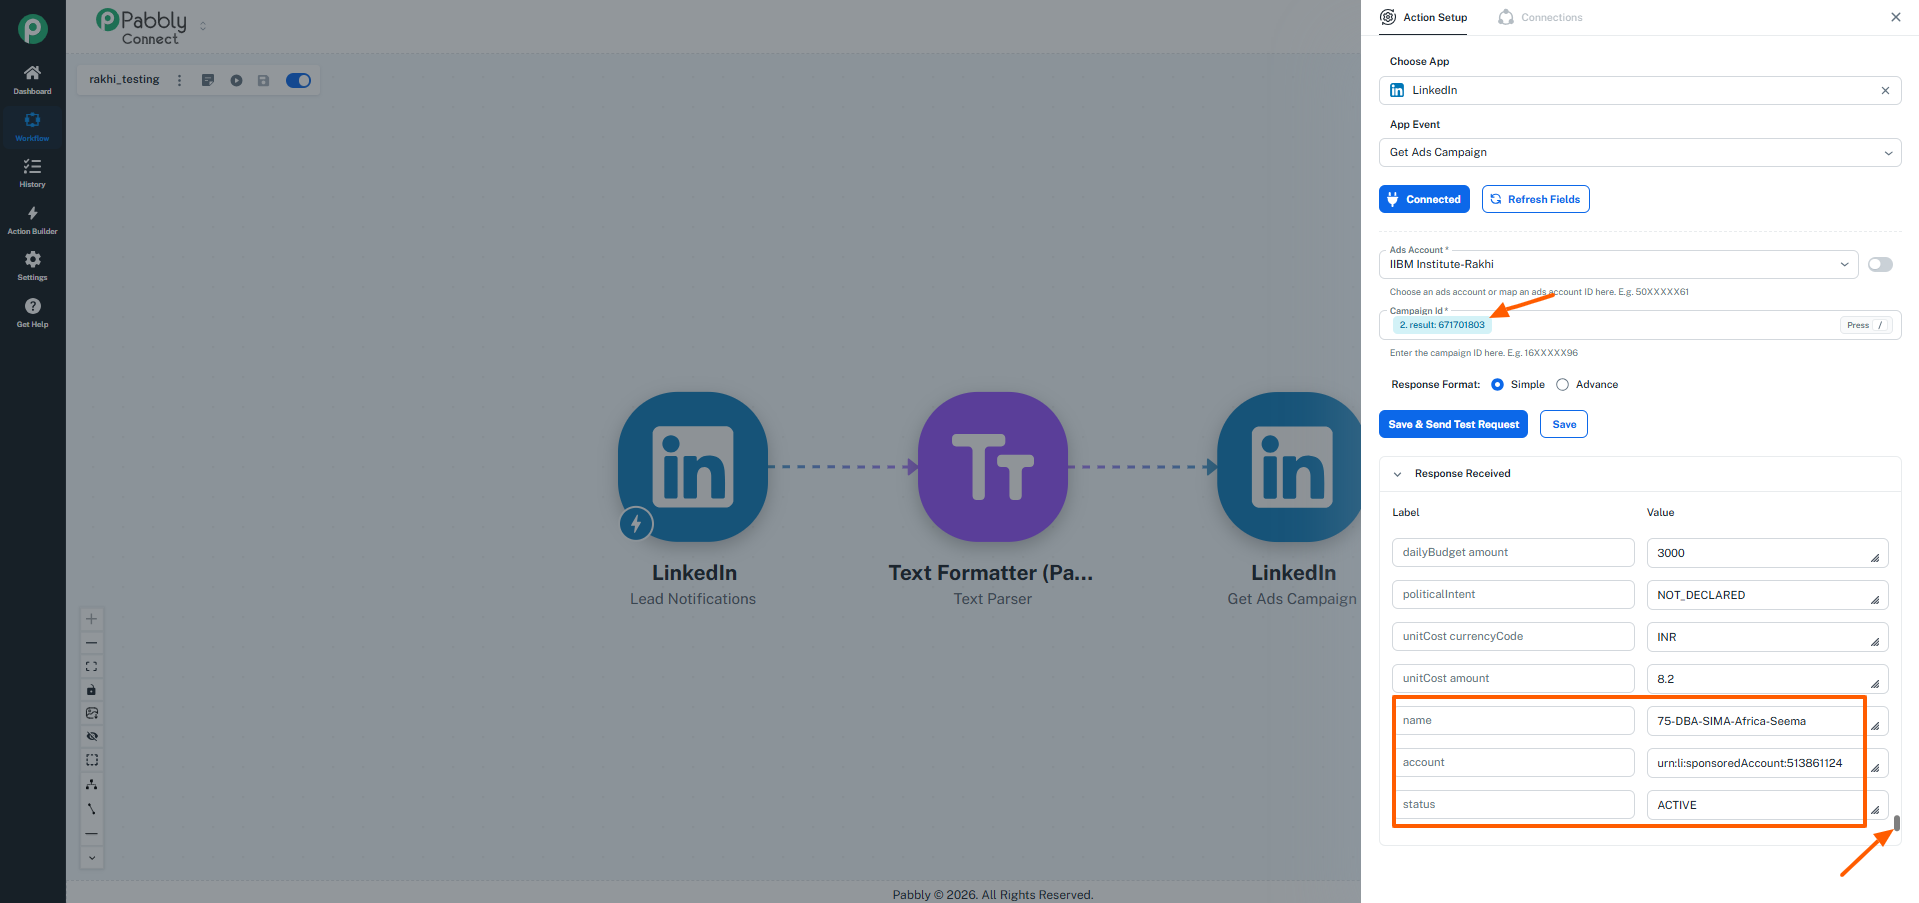Click the lock canvas icon
Screen dimensions: 1919x903
(92, 690)
